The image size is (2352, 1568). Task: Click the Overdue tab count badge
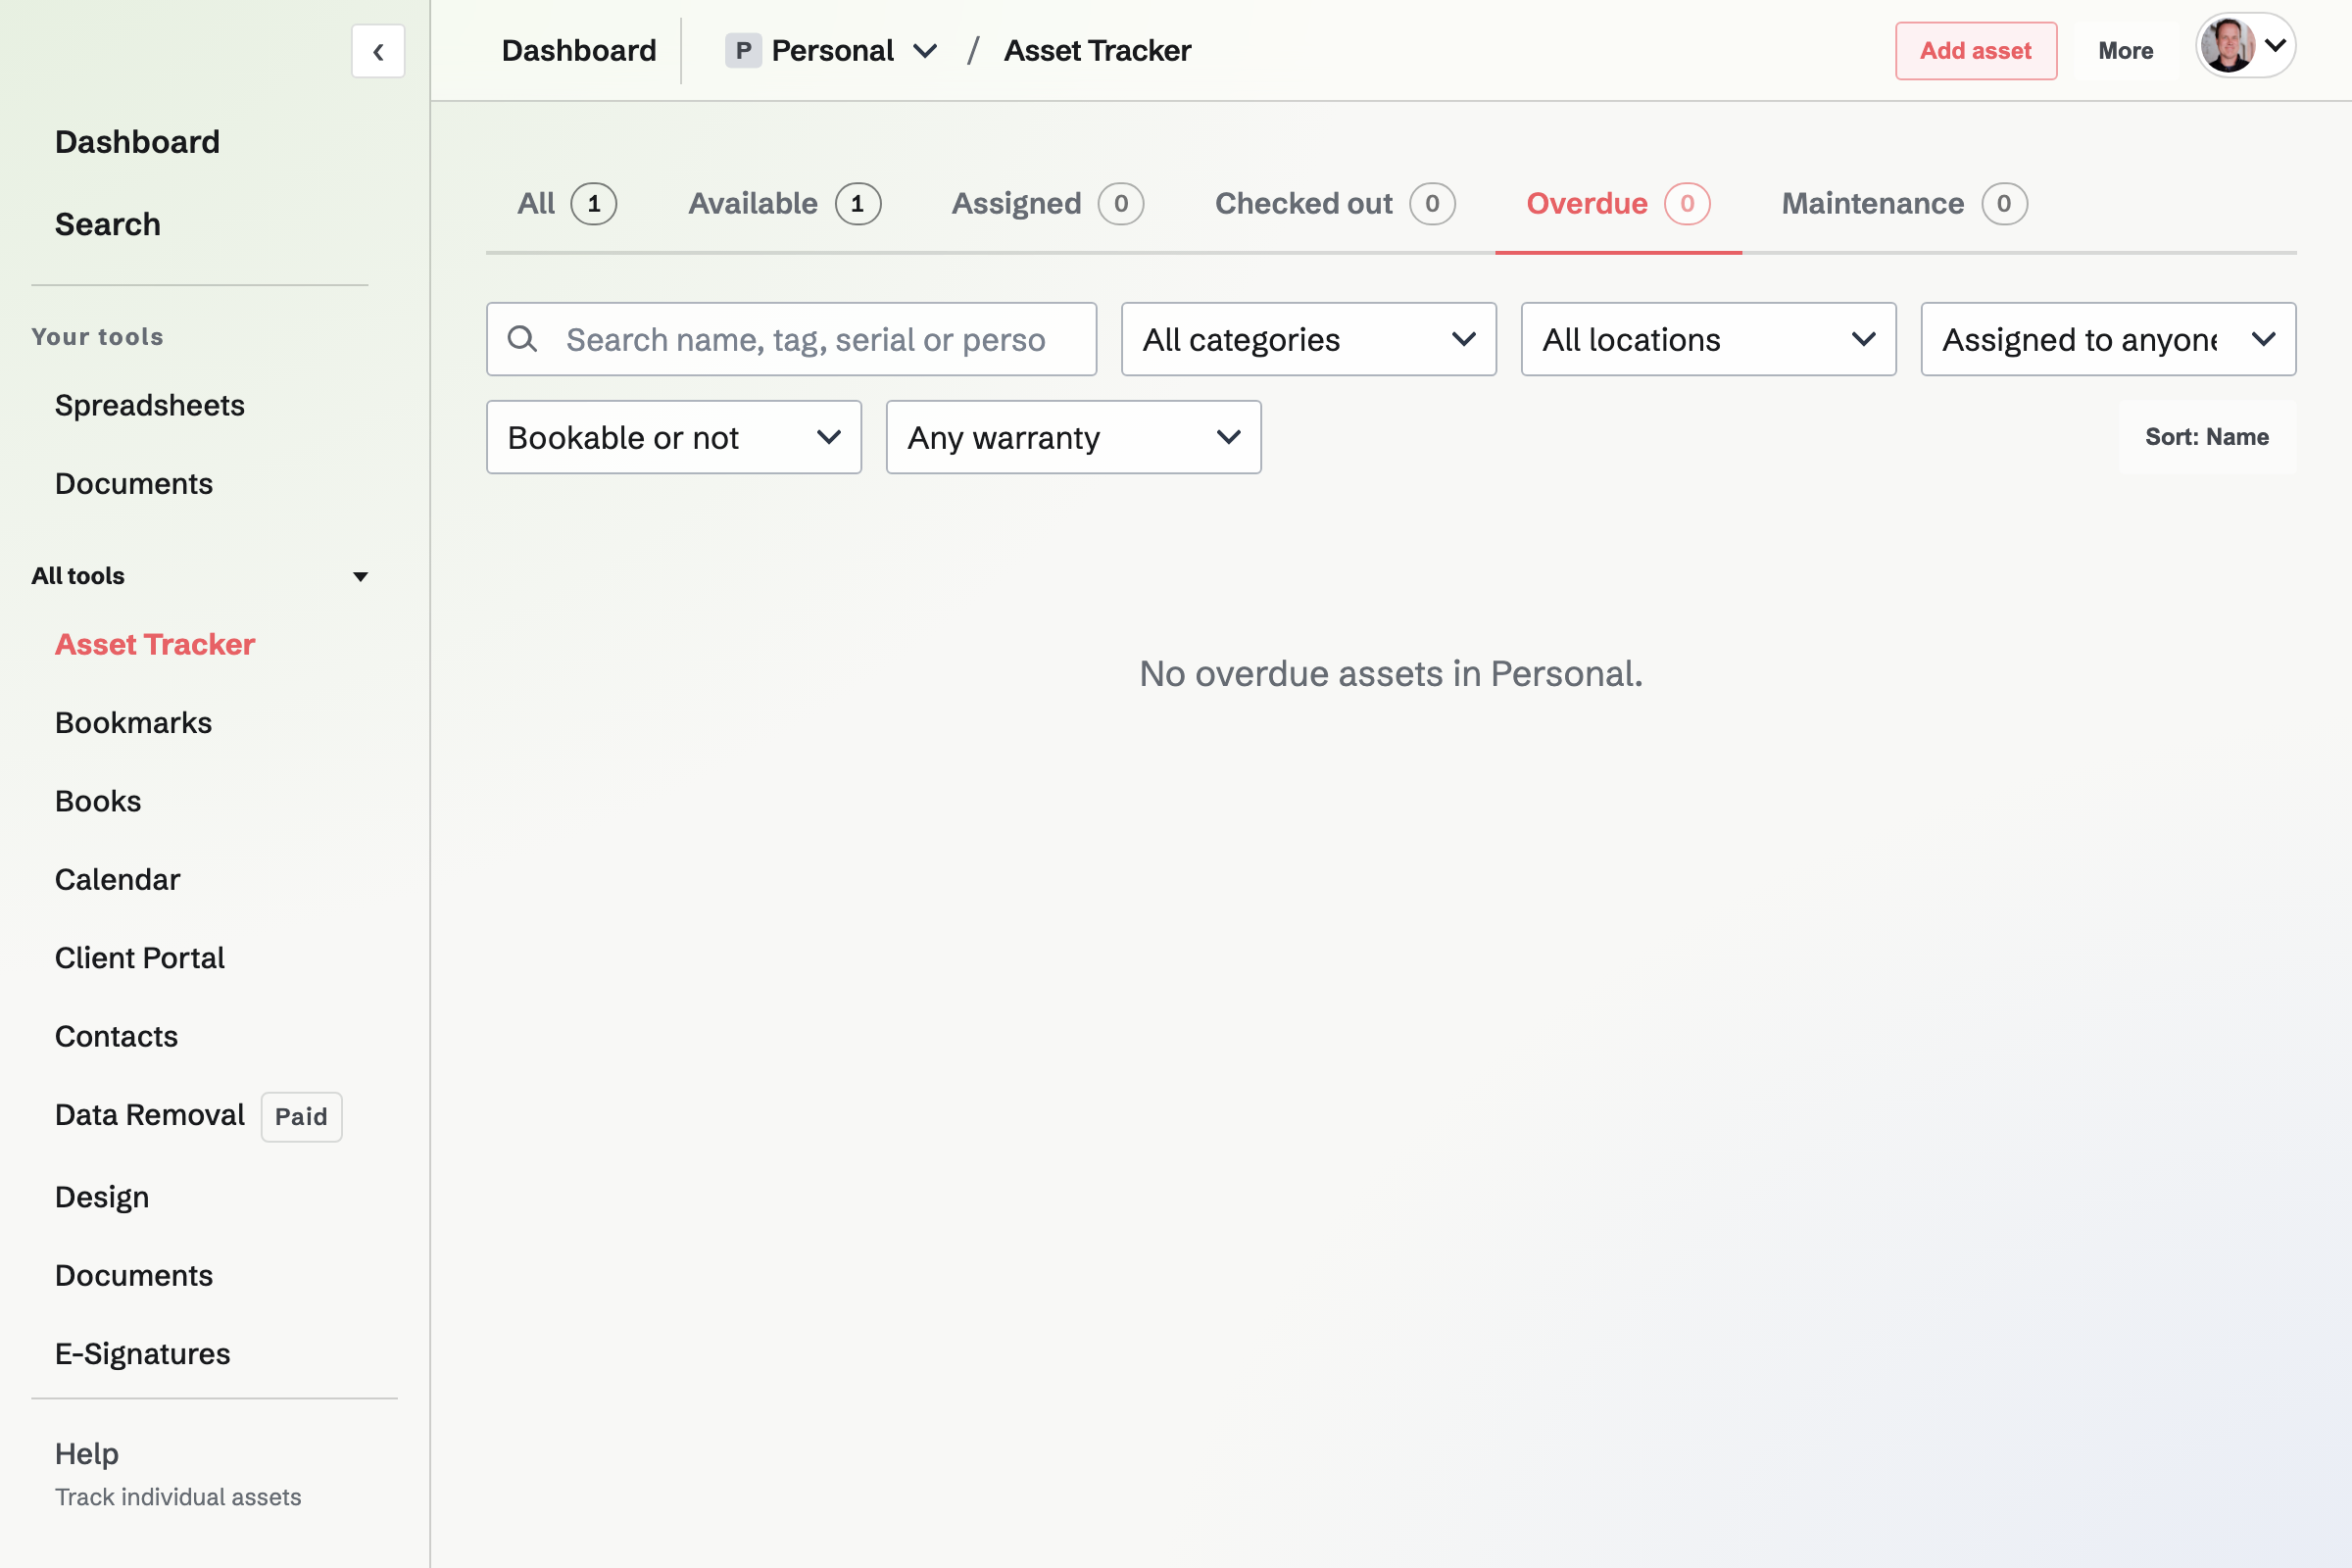(1687, 204)
